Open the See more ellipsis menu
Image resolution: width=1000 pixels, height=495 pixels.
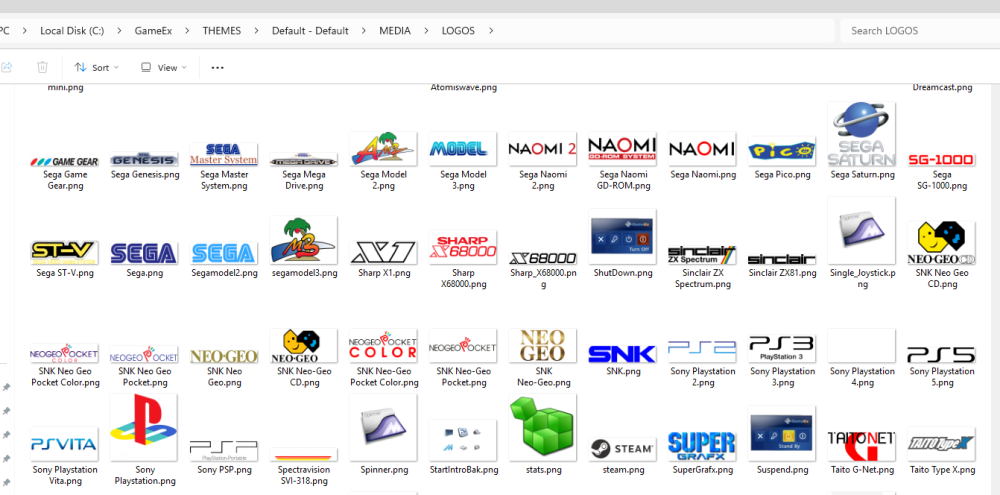[x=217, y=67]
